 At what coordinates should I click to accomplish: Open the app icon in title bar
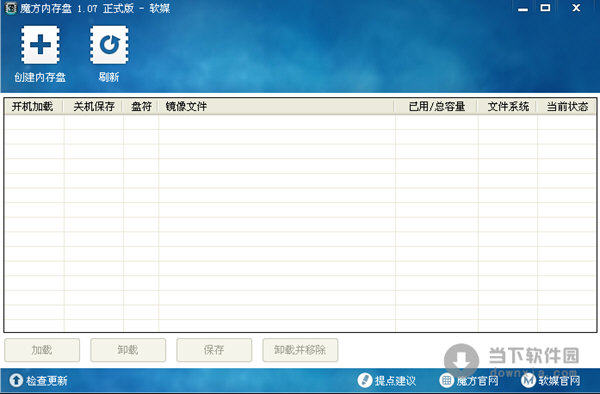(x=11, y=8)
